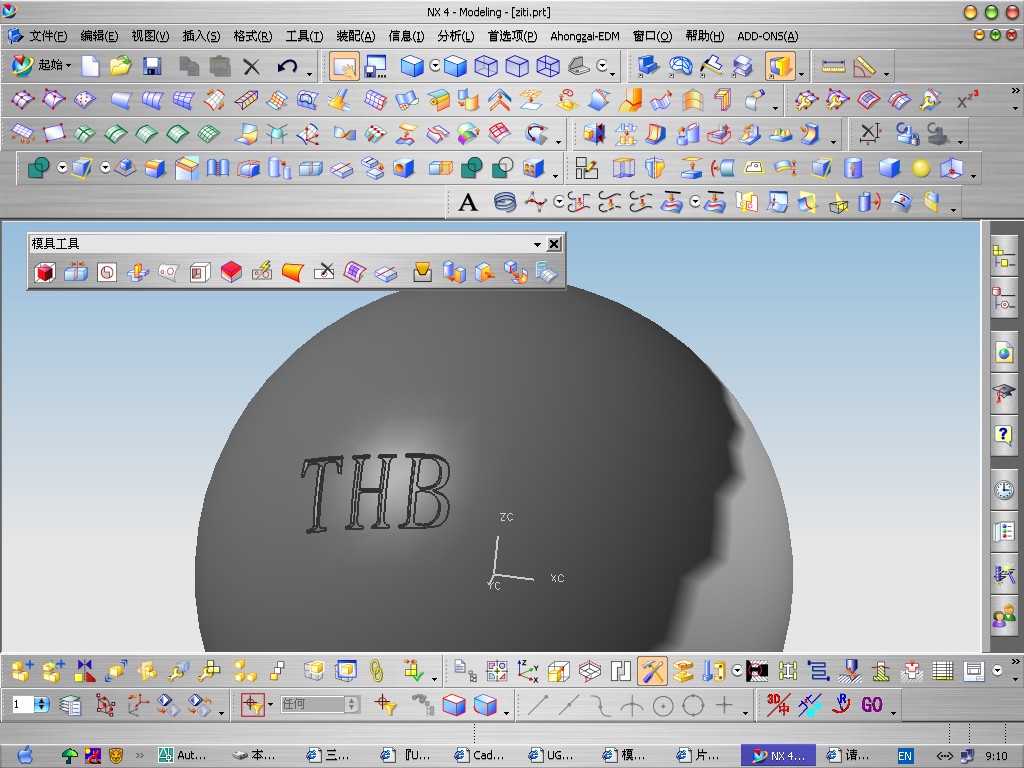
Task: Toggle the quadrant point snap circle icon
Action: (693, 705)
